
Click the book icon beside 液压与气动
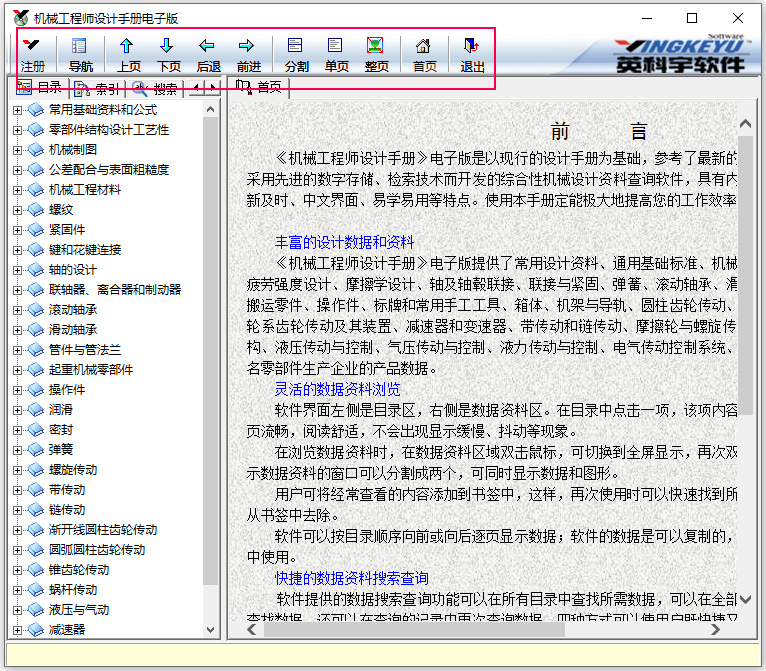tap(36, 610)
